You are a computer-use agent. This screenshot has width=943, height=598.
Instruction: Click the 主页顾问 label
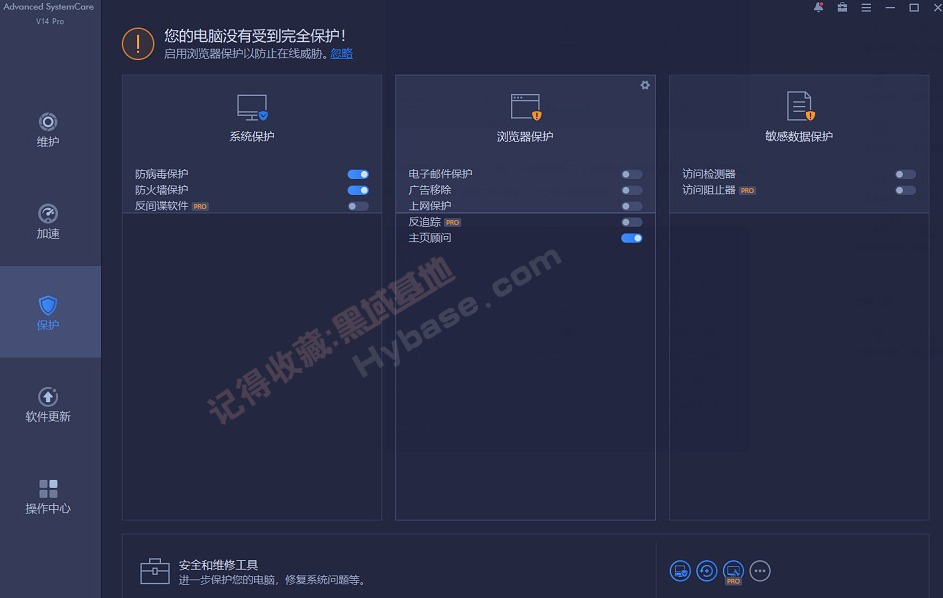[429, 238]
